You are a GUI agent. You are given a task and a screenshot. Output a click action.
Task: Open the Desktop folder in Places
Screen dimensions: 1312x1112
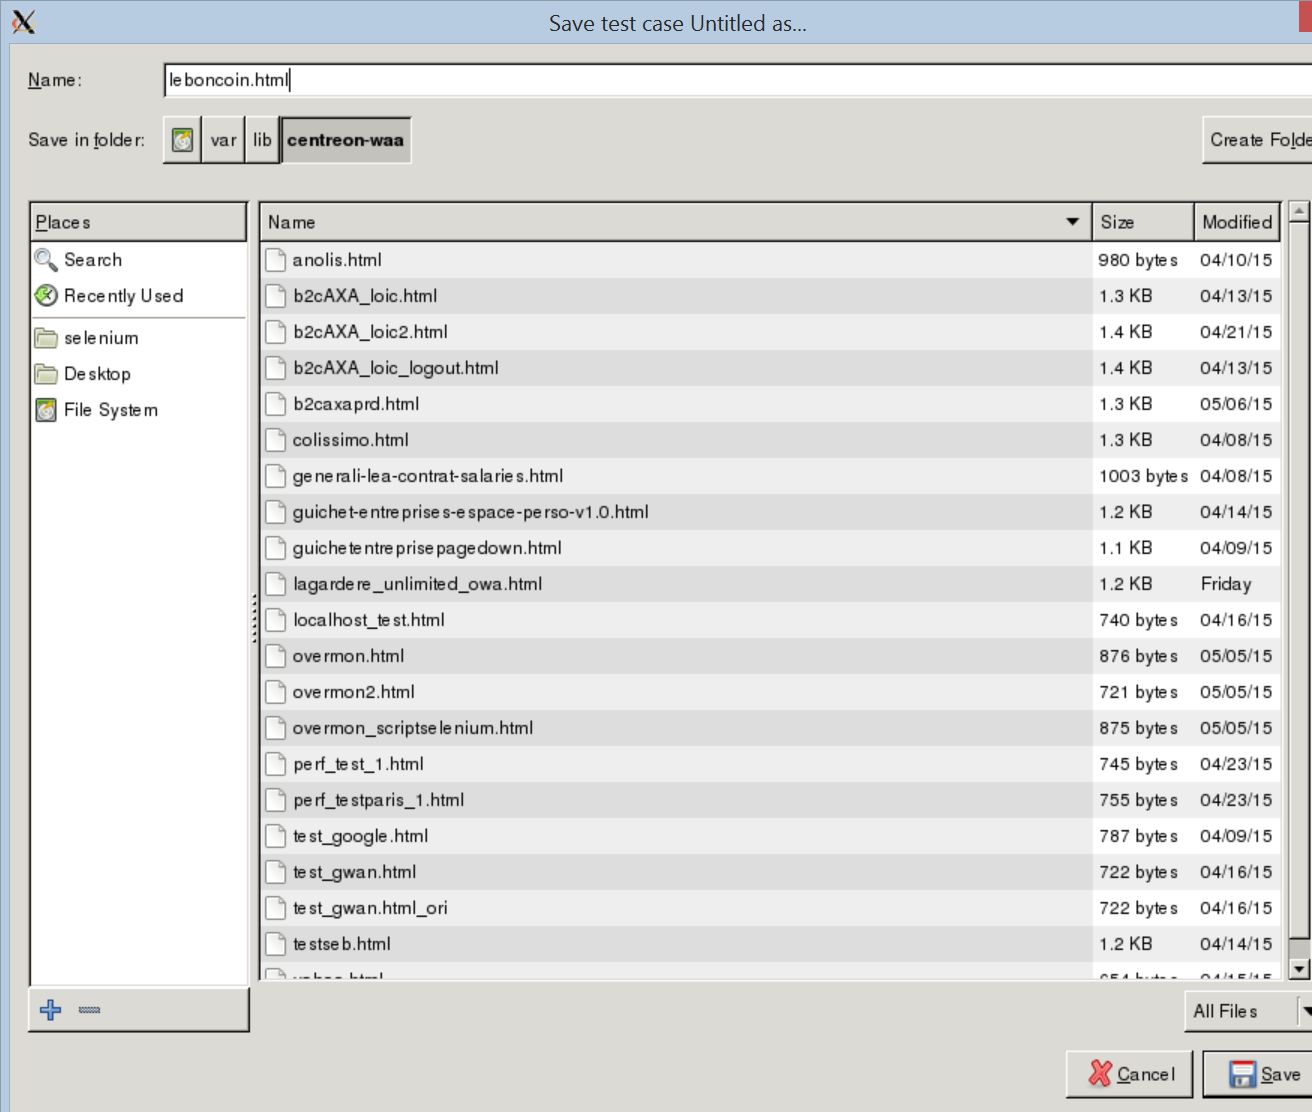click(97, 374)
